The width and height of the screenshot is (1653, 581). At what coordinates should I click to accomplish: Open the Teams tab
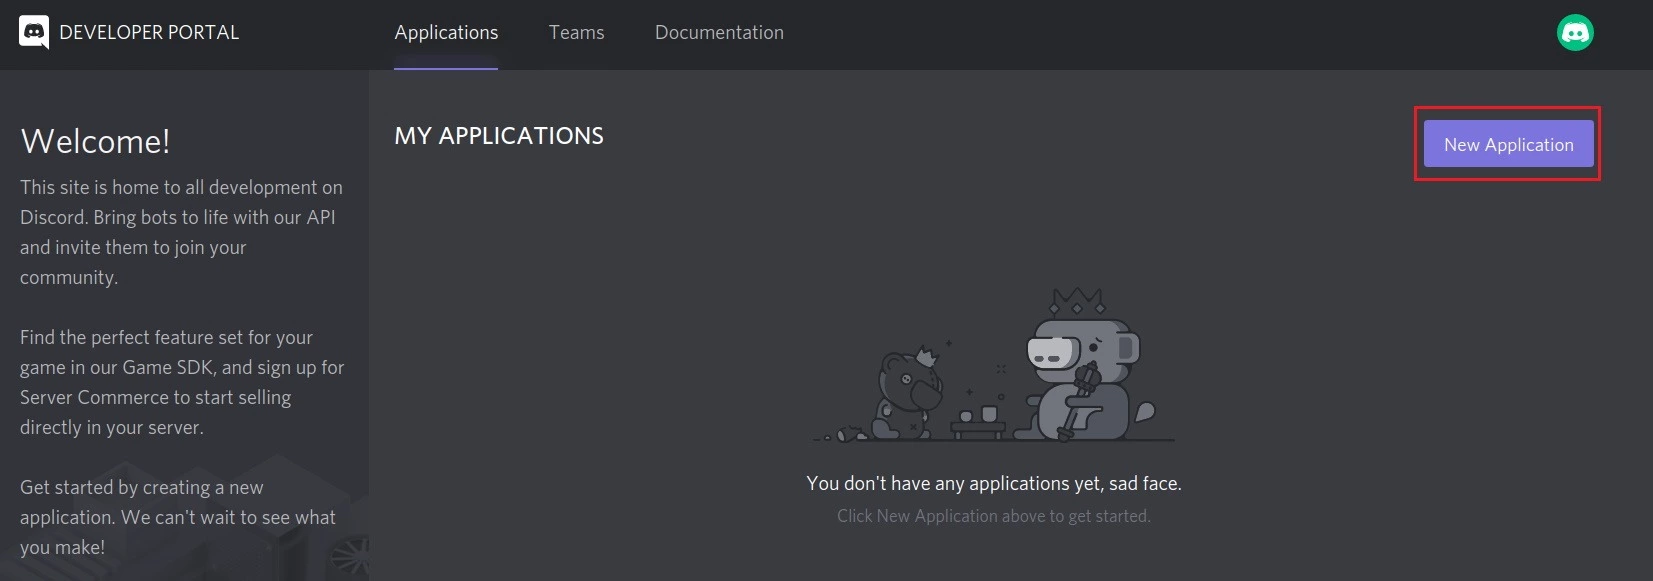click(x=576, y=33)
